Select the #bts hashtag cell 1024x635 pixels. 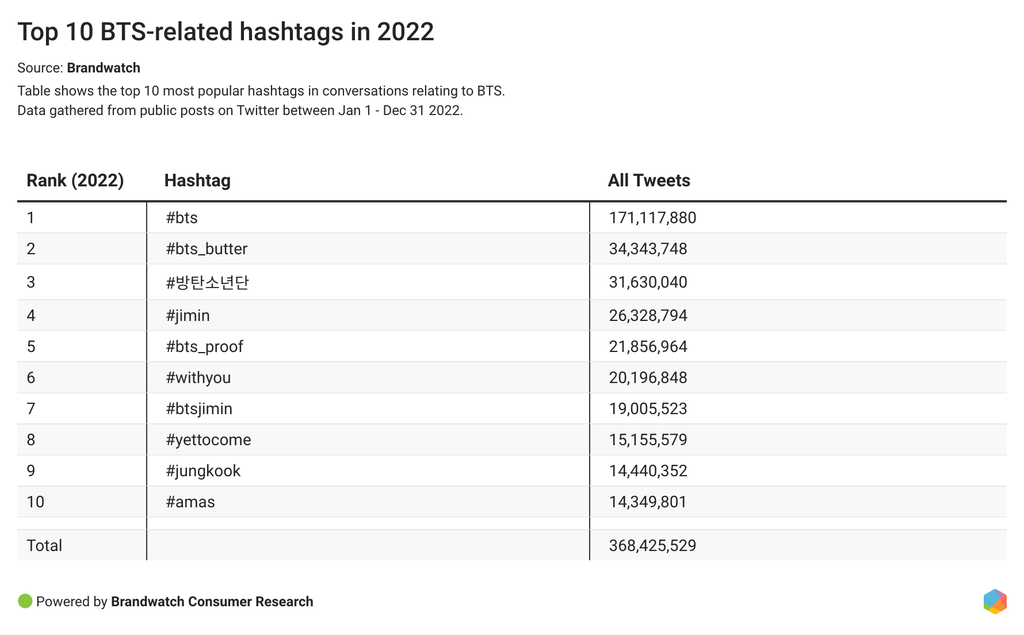pyautogui.click(x=182, y=218)
